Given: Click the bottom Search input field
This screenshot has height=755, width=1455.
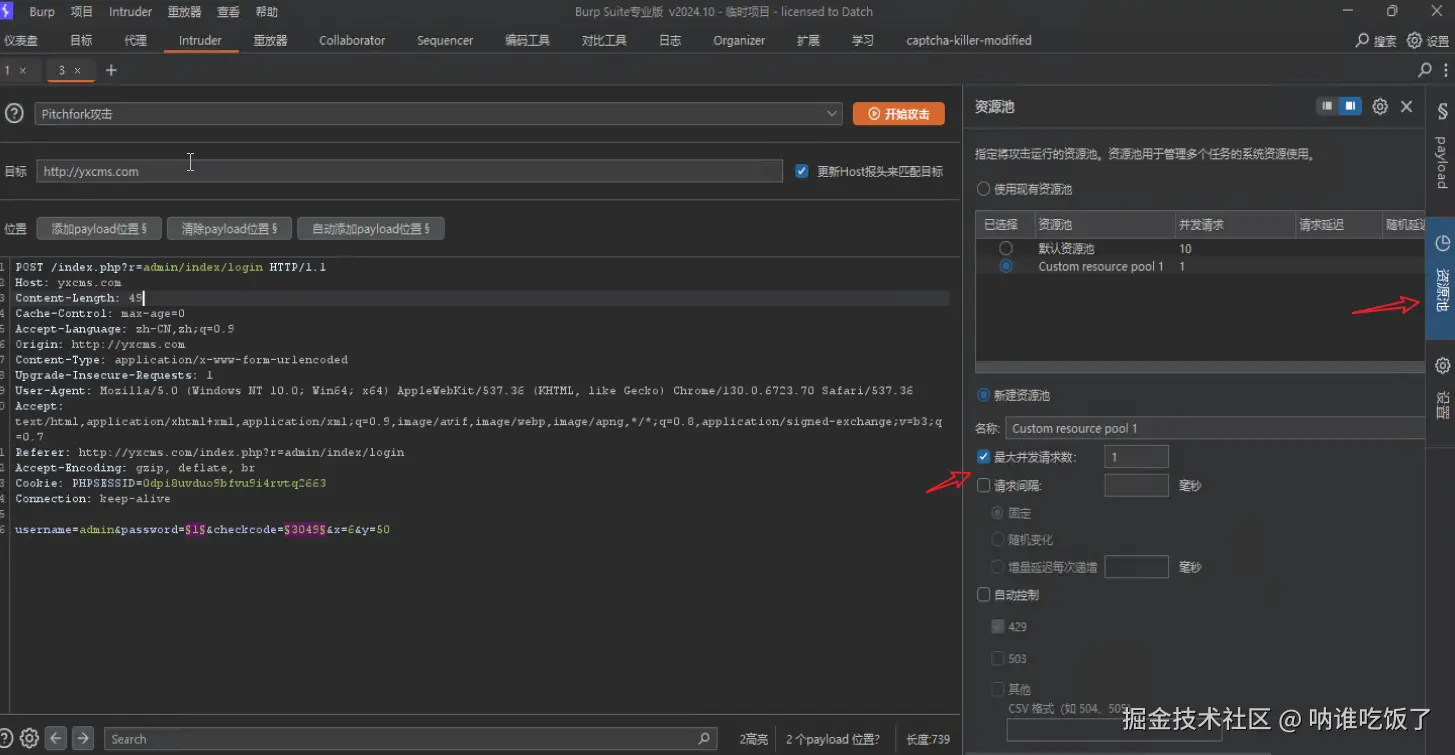Looking at the screenshot, I should [410, 739].
